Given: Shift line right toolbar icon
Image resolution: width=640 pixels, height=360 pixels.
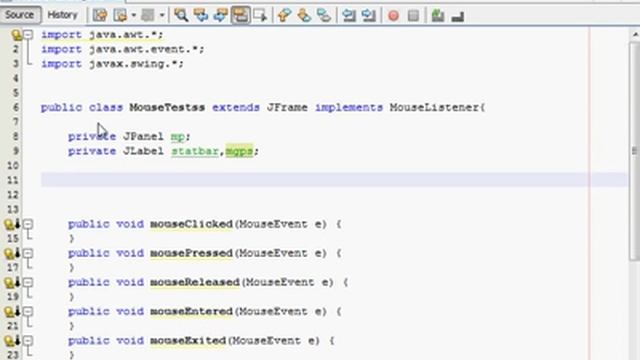Looking at the screenshot, I should click(x=368, y=16).
